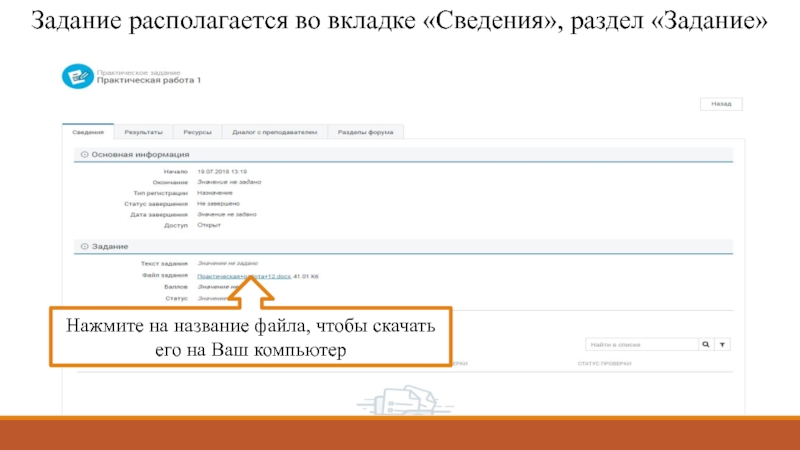Click the «Найти в списке» search field

click(640, 344)
